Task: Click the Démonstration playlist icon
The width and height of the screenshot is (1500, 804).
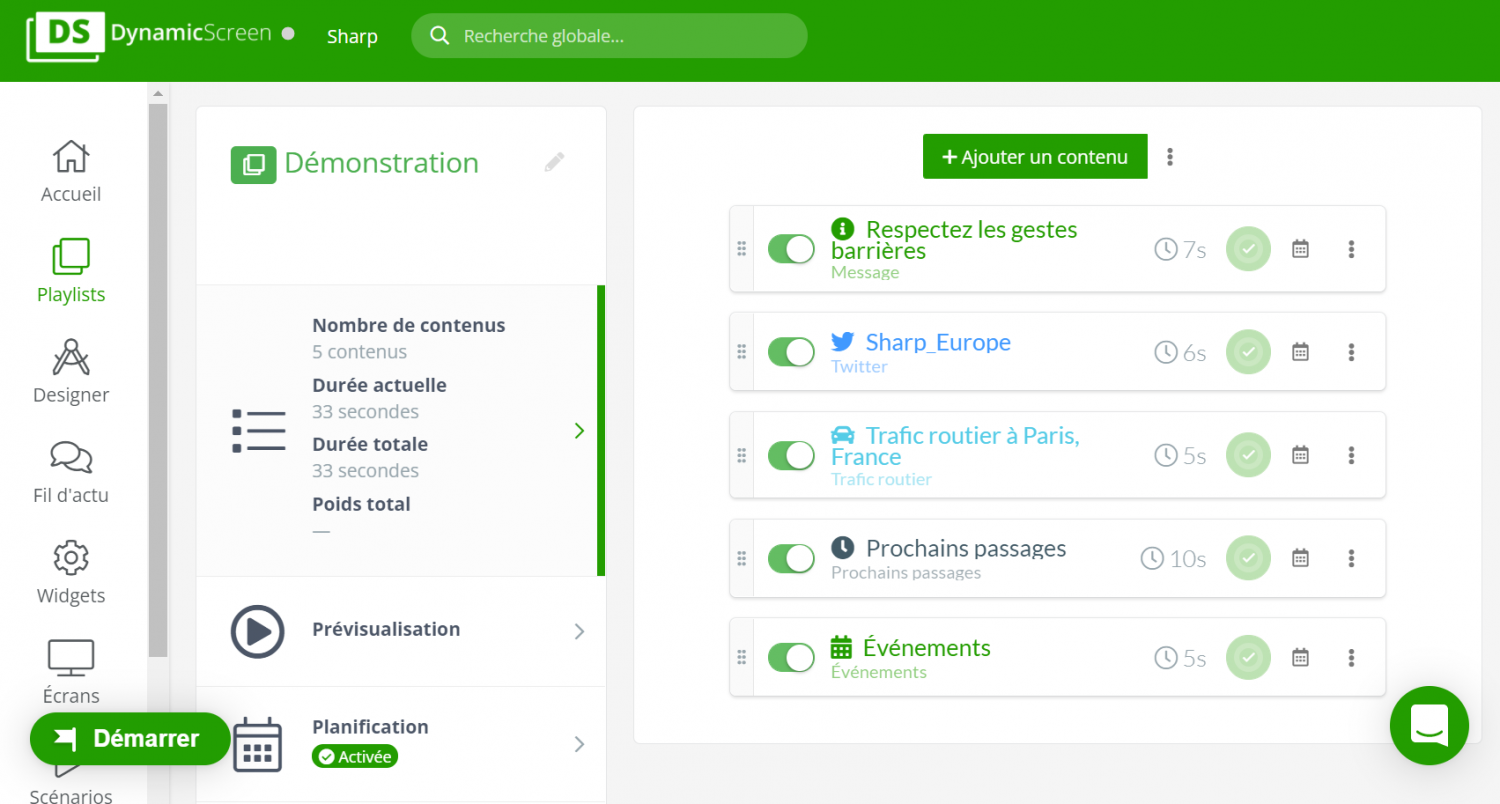Action: [253, 165]
